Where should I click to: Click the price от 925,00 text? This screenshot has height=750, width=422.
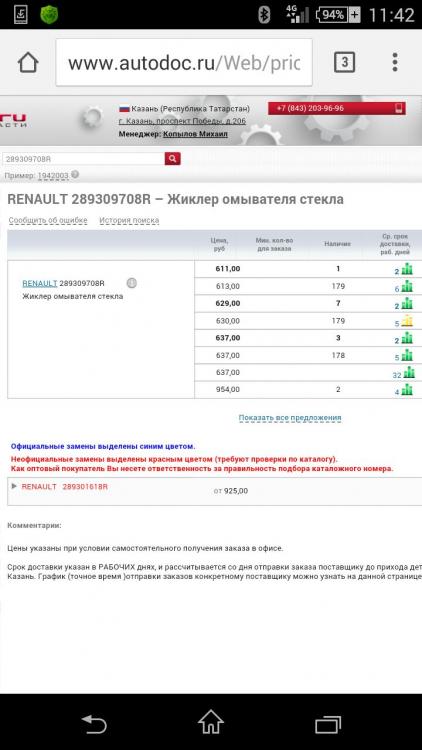pos(231,491)
